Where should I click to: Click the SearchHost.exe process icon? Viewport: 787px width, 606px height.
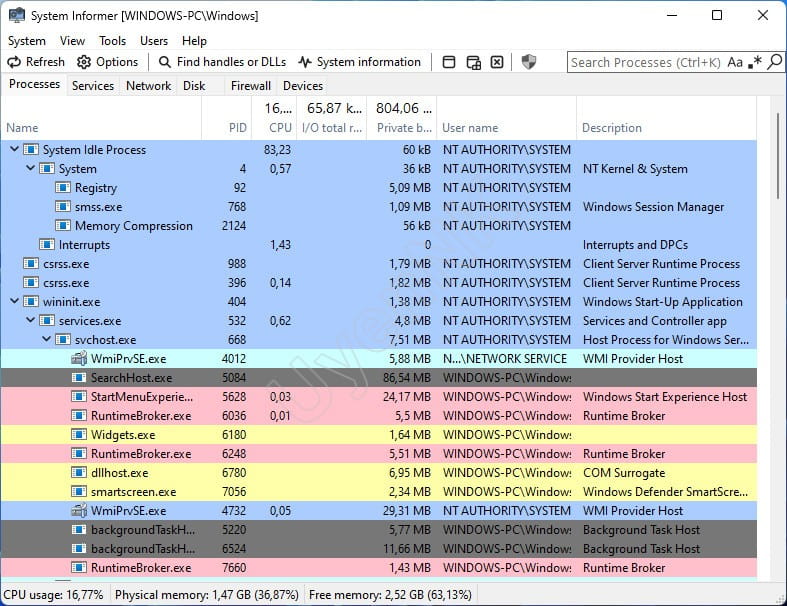(79, 378)
